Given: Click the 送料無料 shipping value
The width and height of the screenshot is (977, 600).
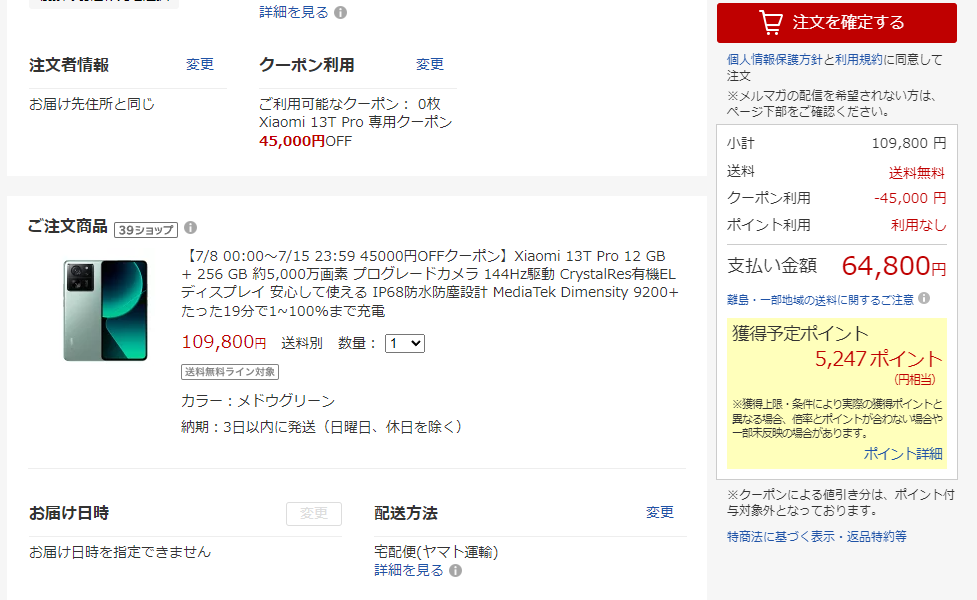Looking at the screenshot, I should 917,173.
